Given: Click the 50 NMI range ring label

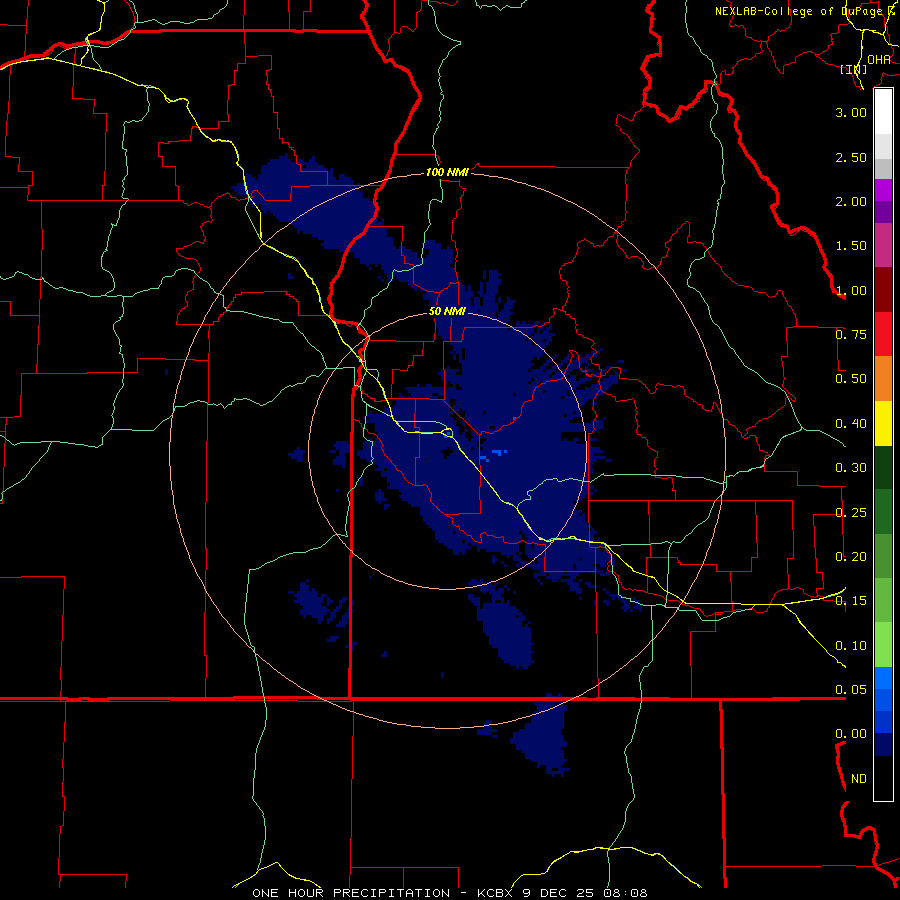Looking at the screenshot, I should click(447, 311).
